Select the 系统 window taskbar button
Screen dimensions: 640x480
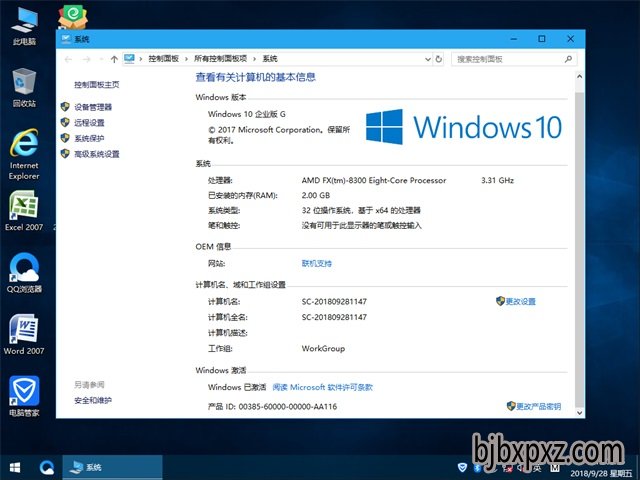[x=112, y=467]
